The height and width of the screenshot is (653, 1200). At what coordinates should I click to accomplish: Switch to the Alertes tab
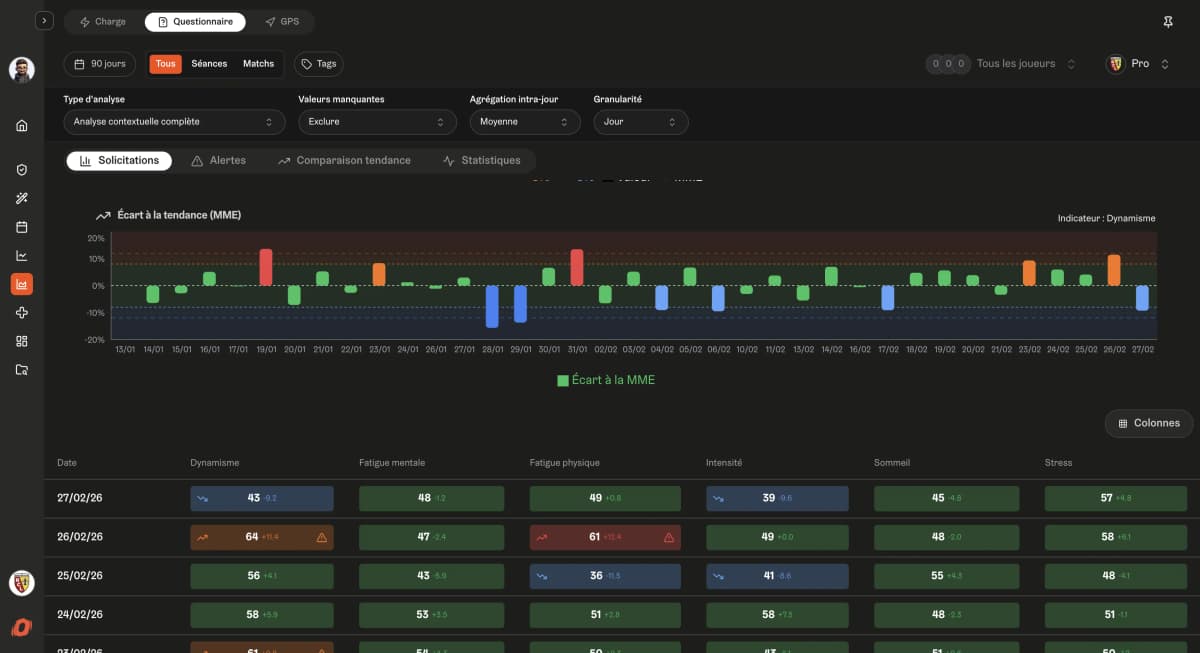218,161
